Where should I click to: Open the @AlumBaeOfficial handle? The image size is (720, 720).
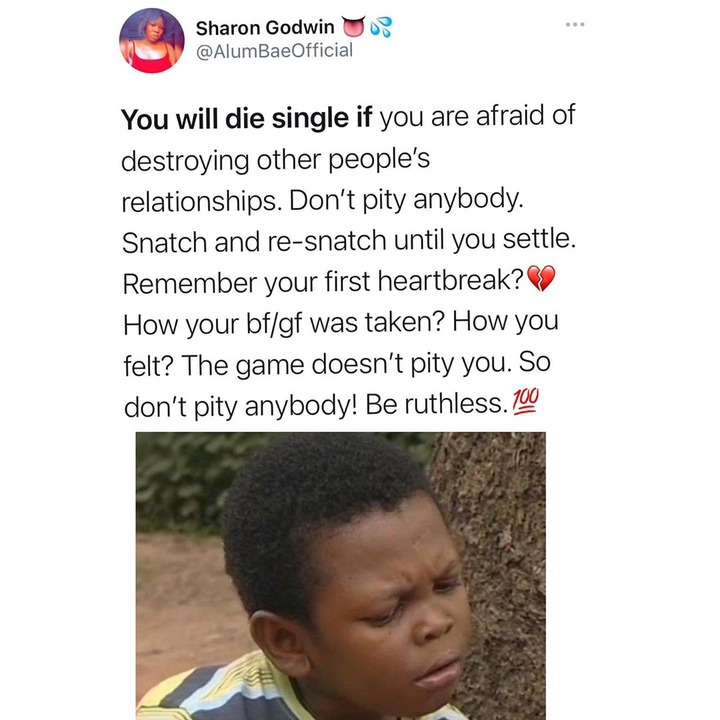tap(275, 51)
